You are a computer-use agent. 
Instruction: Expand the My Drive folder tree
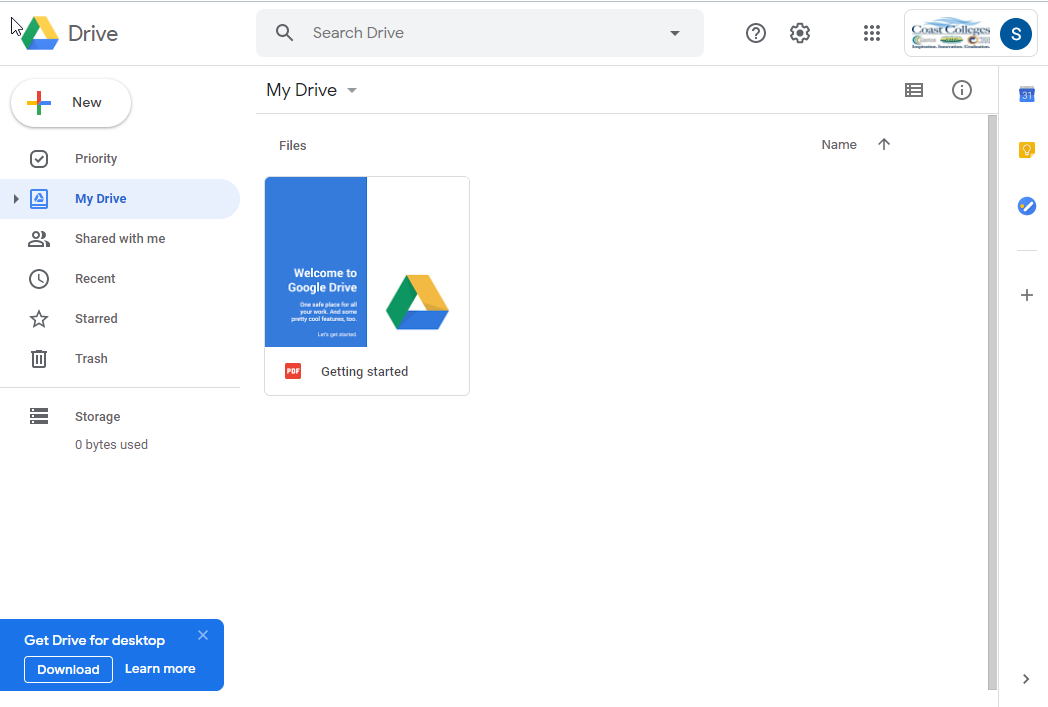(16, 199)
